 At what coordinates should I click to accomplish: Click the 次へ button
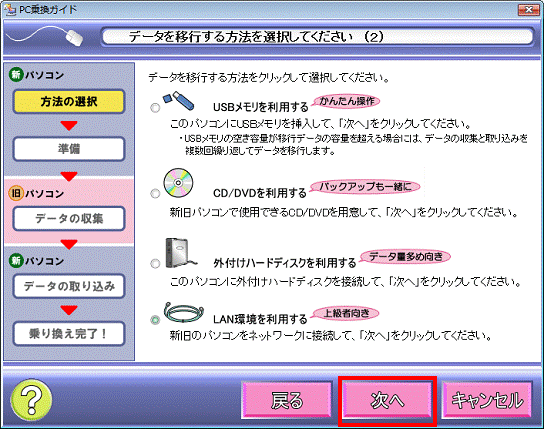tap(387, 401)
